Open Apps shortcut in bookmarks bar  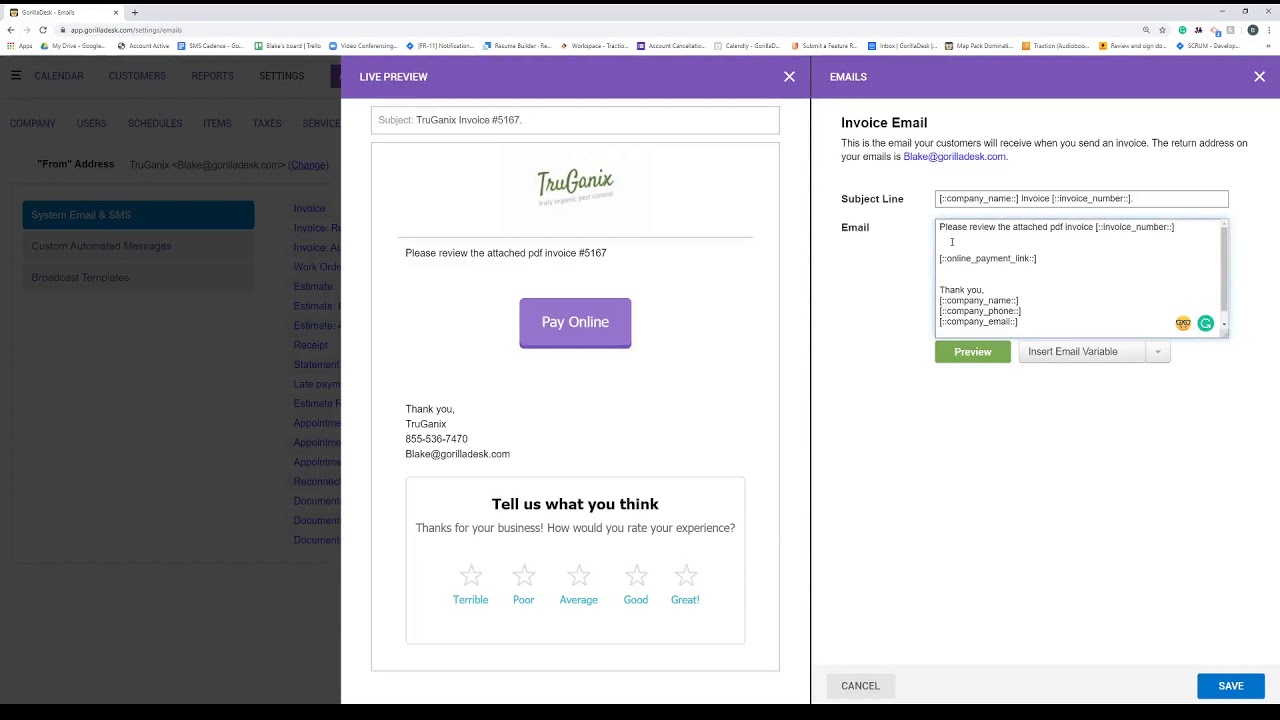(19, 46)
